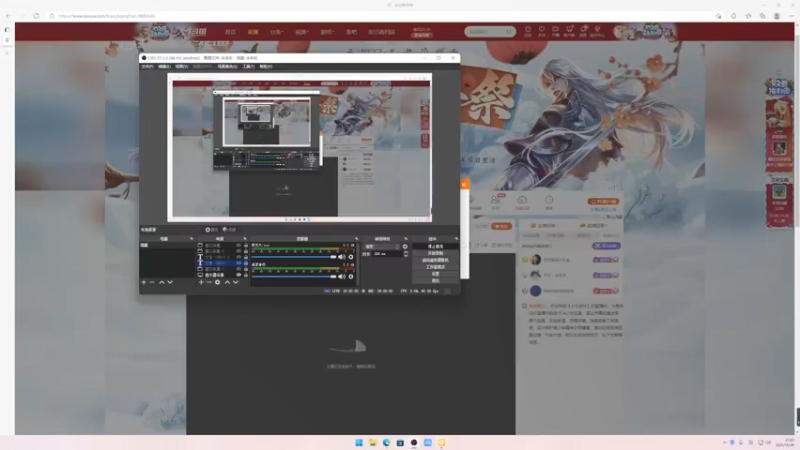Open the File menu in OBS

tap(147, 66)
